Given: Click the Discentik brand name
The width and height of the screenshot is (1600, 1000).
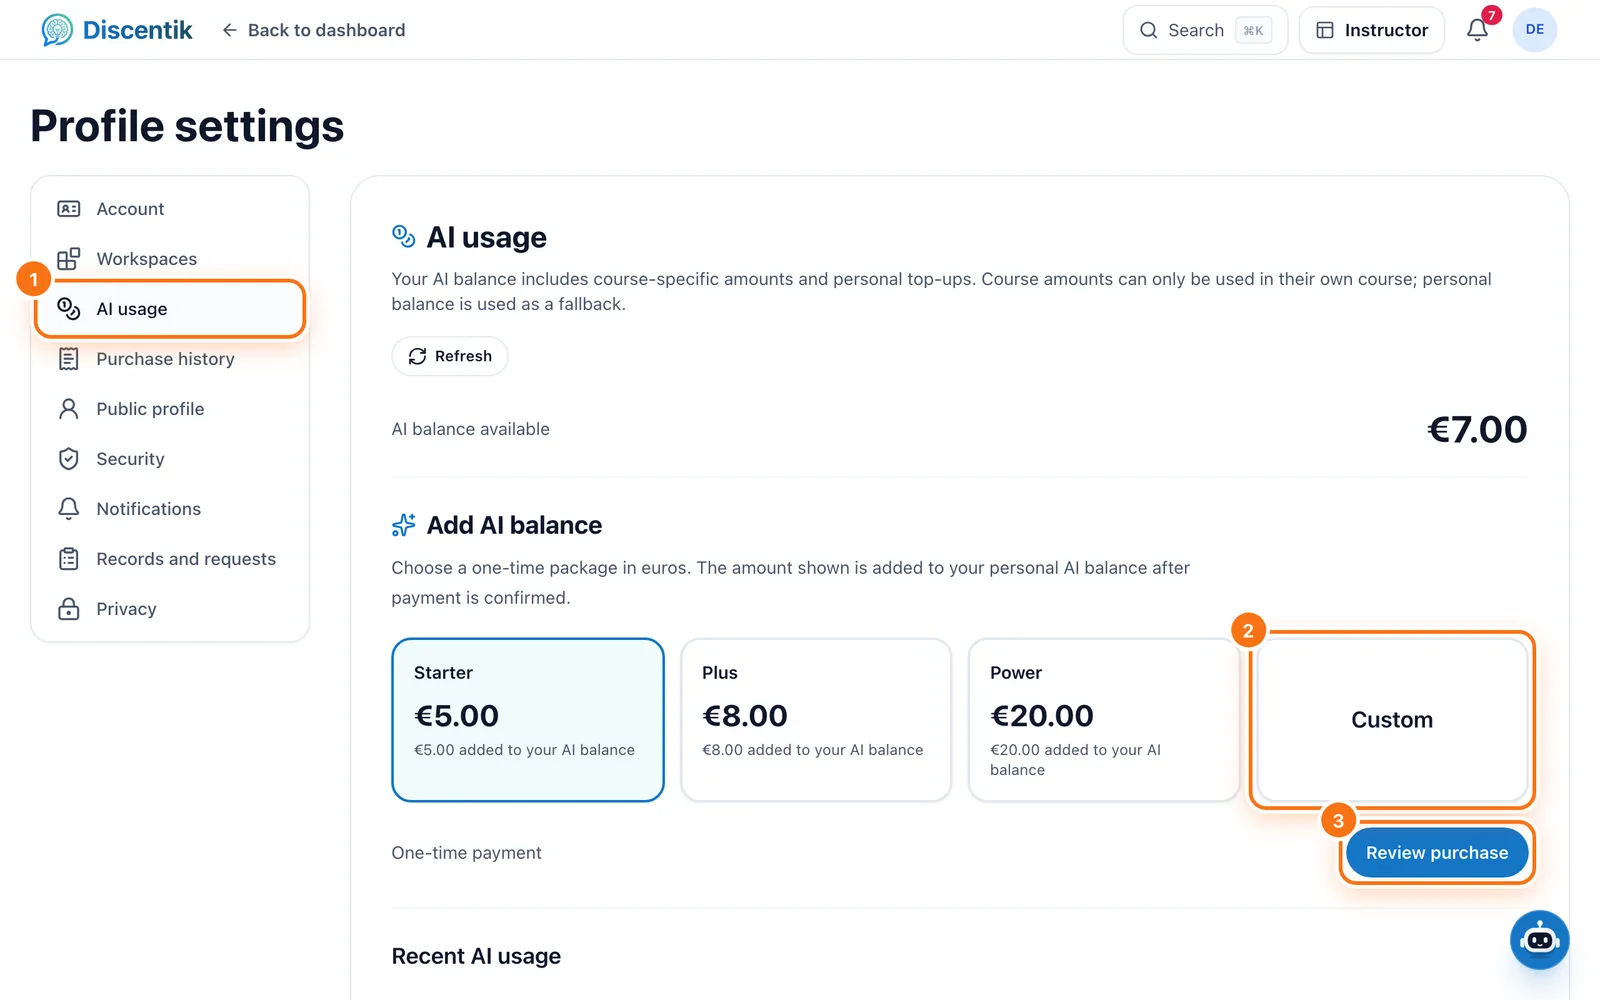Looking at the screenshot, I should click(x=137, y=30).
